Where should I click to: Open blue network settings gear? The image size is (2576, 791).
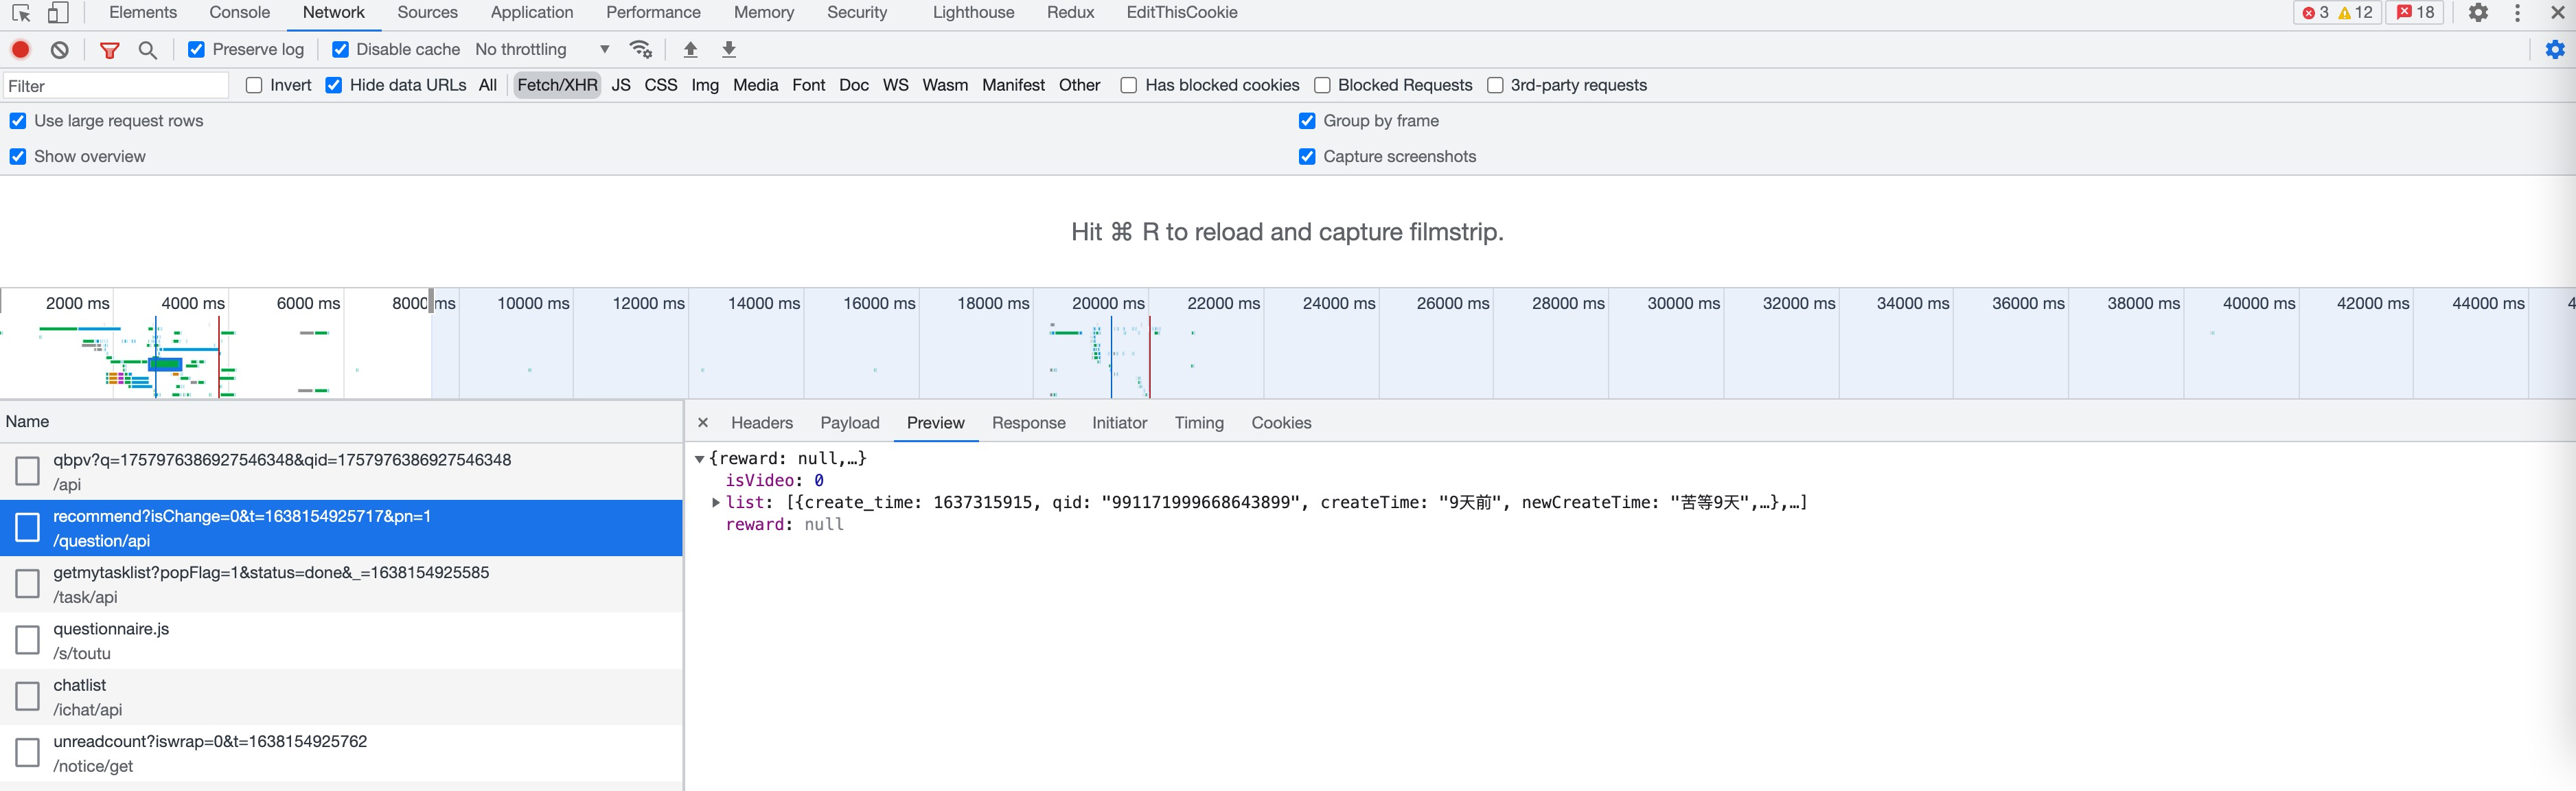pos(2555,49)
